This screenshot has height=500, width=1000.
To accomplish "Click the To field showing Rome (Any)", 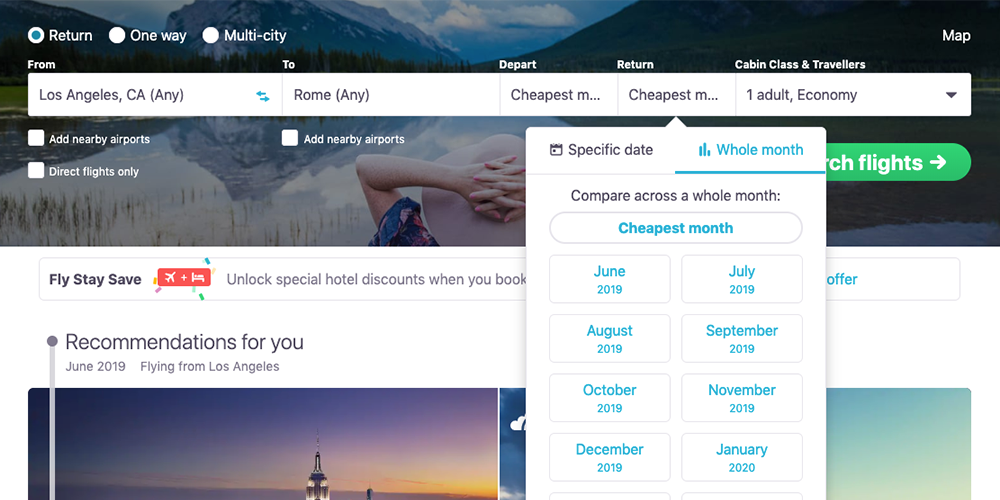I will [391, 94].
